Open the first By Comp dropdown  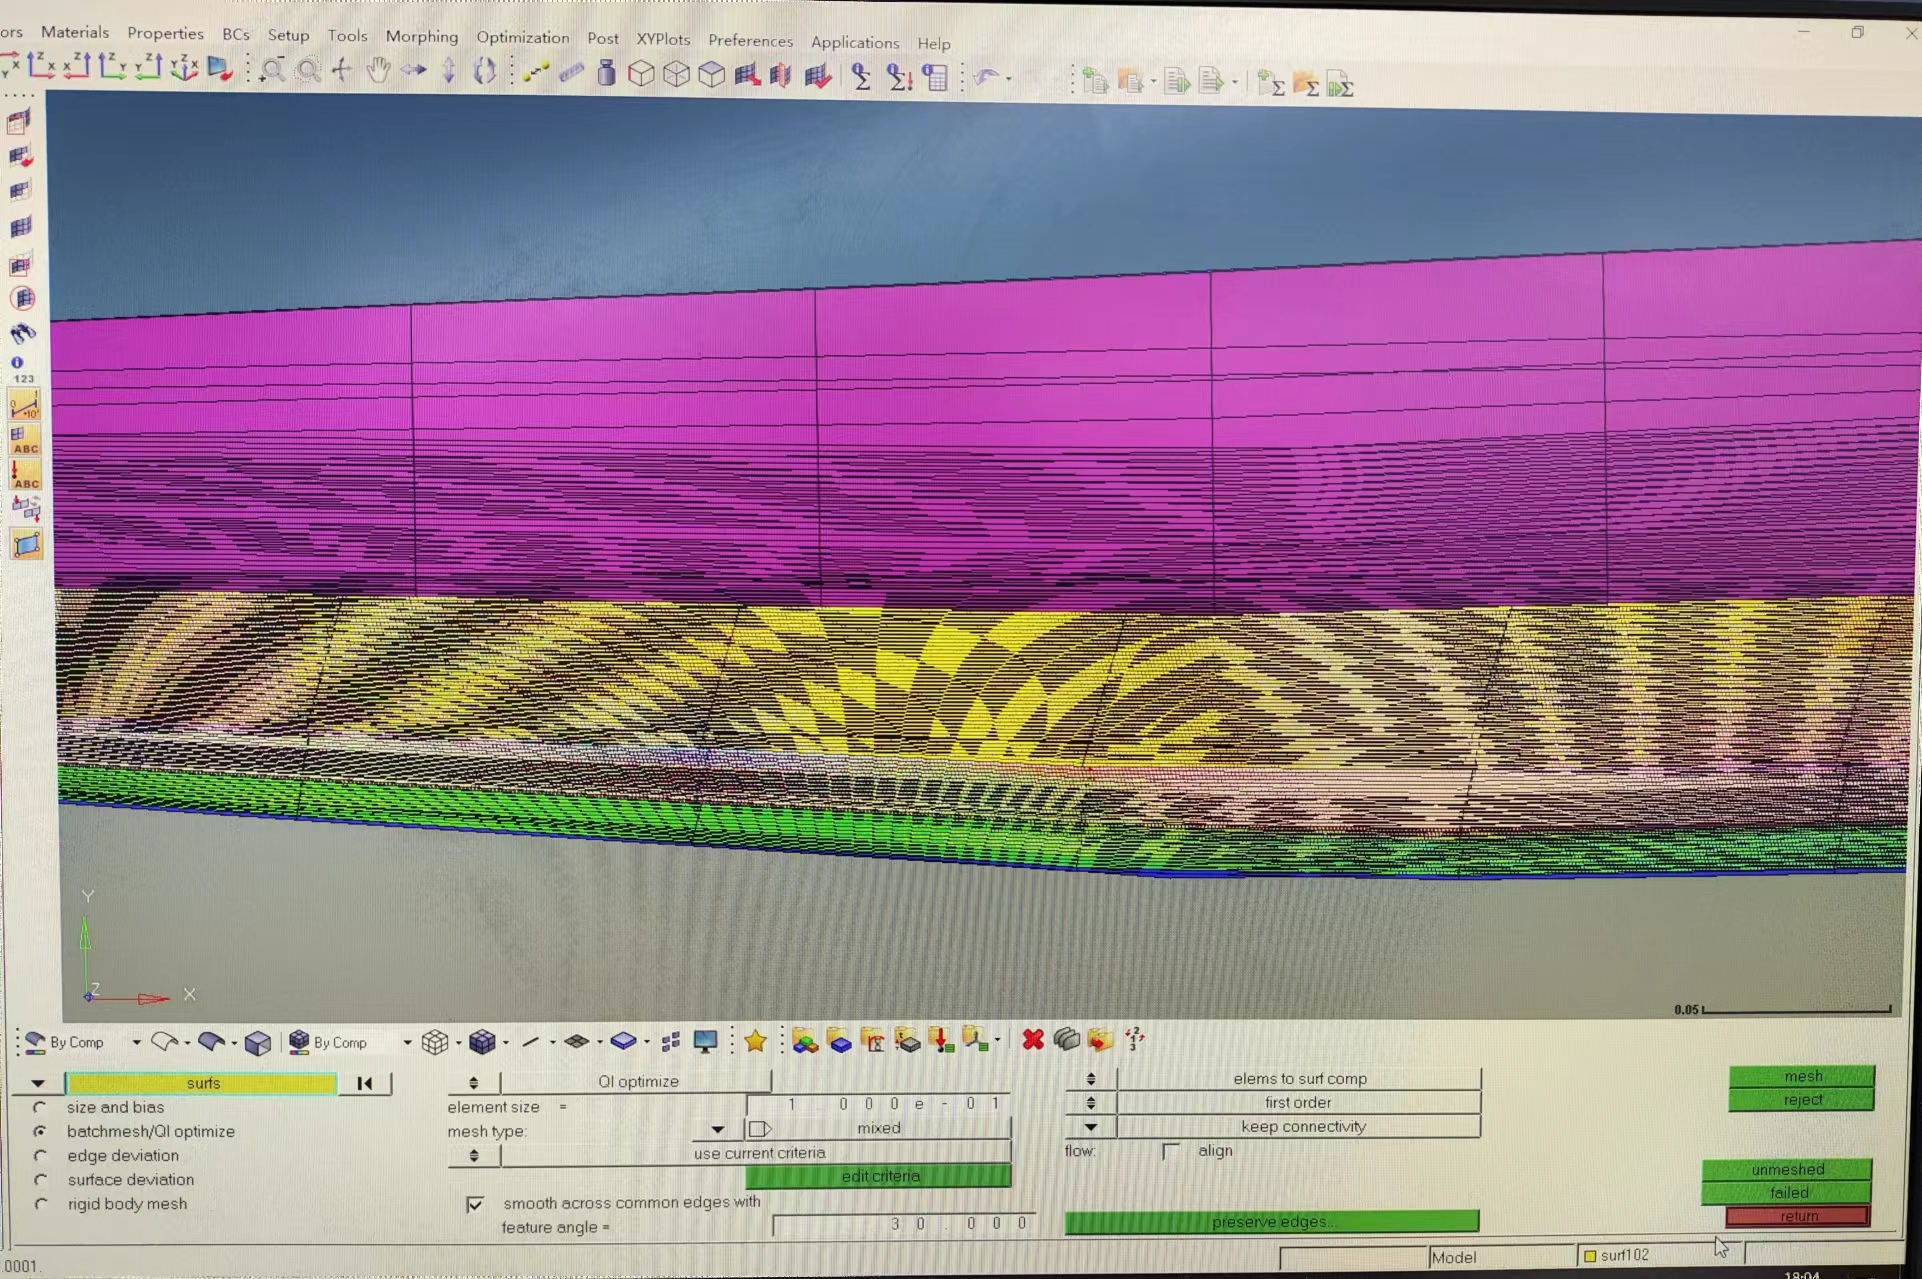coord(136,1042)
